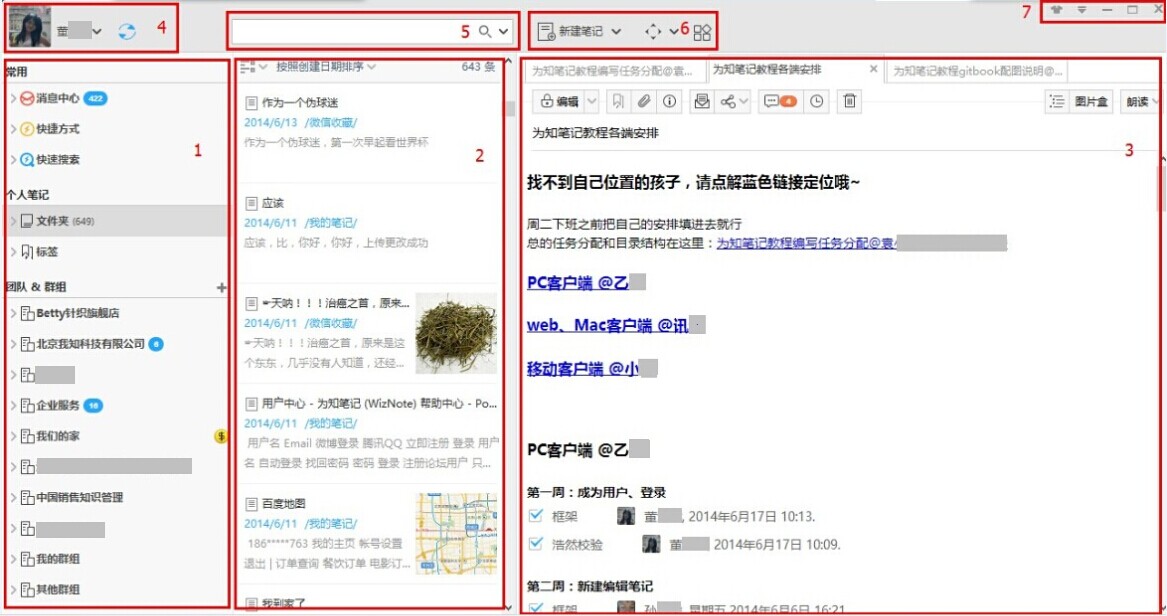Open dropdown arrow next to 新建笔记
The image size is (1167, 616).
pos(616,31)
